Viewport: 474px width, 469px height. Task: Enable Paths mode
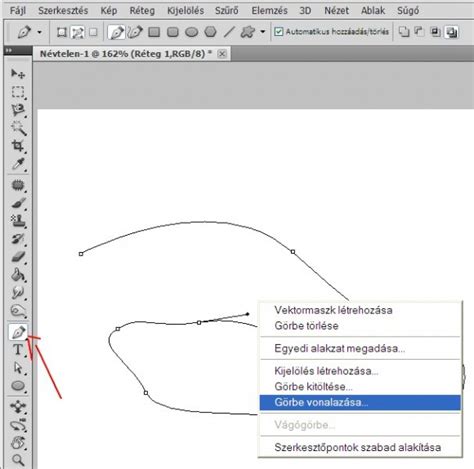point(78,33)
